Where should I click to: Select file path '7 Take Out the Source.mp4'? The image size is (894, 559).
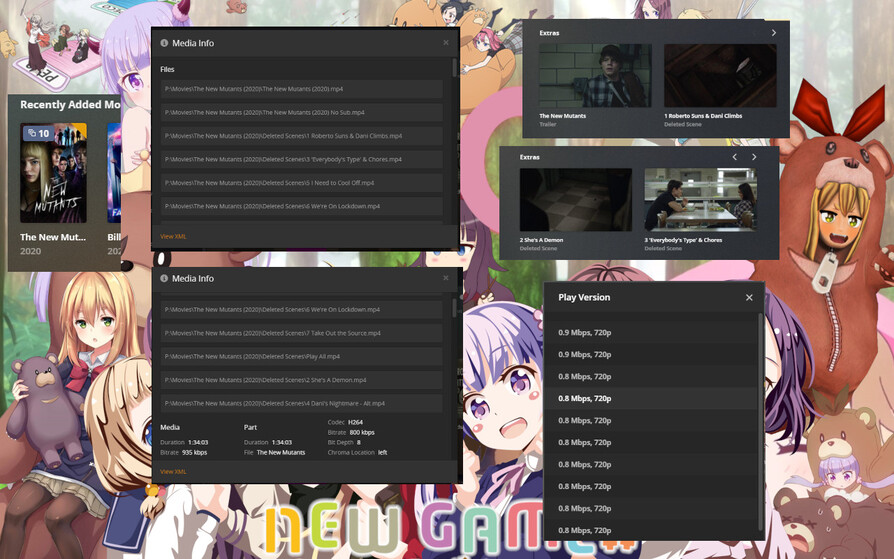[302, 333]
